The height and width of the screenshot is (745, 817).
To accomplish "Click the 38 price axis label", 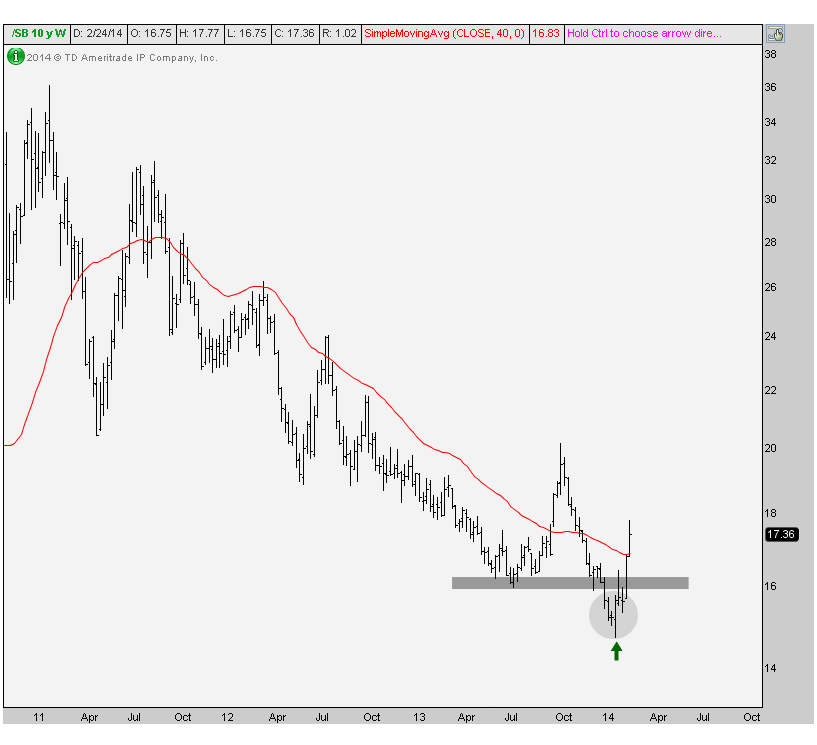I will click(770, 54).
